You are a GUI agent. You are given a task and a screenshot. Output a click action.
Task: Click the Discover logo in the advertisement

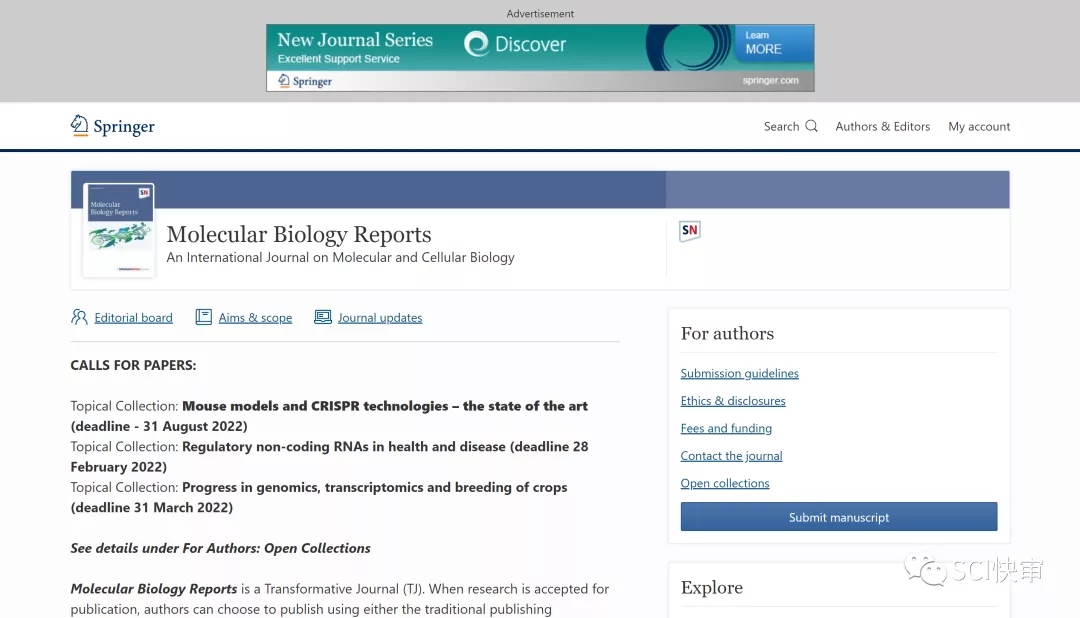pyautogui.click(x=515, y=44)
